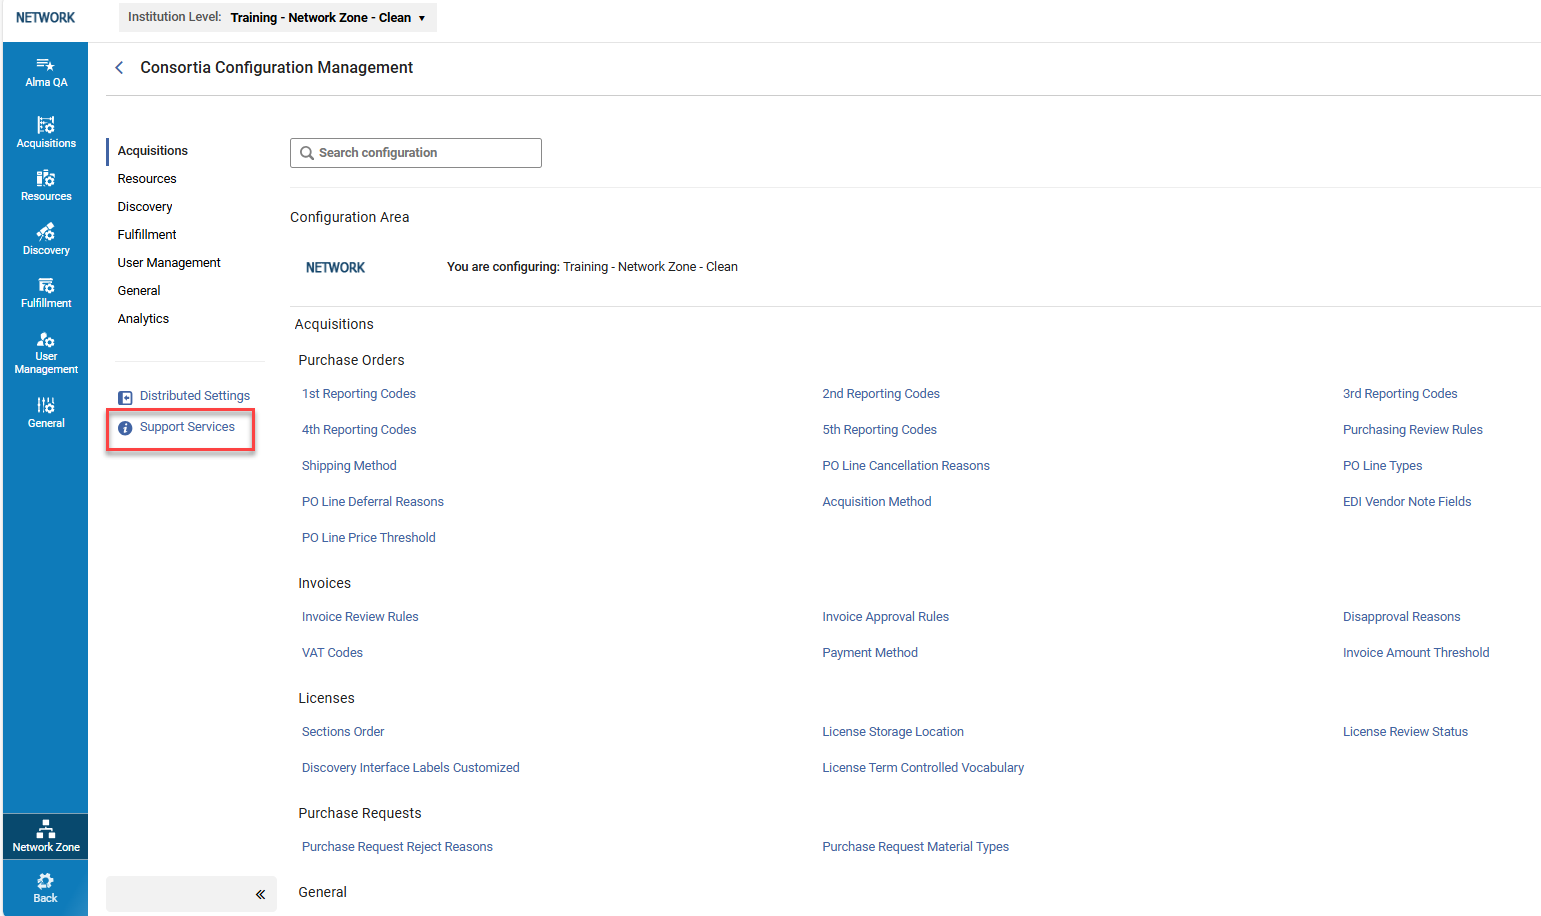Open the General sidebar icon

pos(46,411)
